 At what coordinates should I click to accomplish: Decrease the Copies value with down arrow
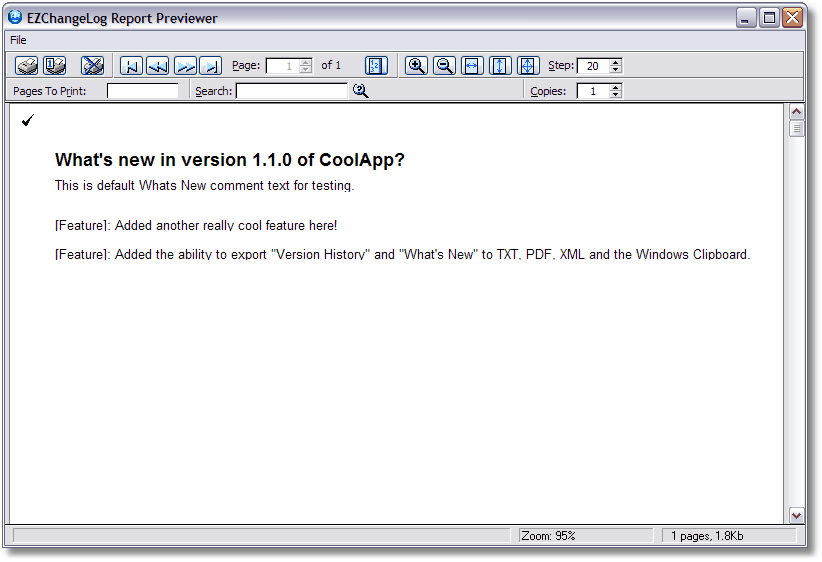tap(615, 95)
